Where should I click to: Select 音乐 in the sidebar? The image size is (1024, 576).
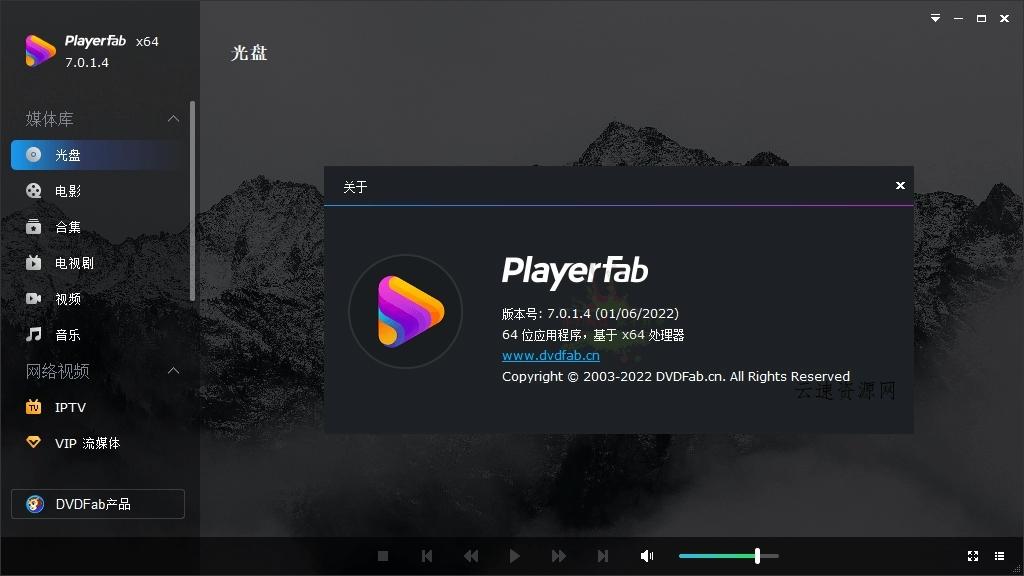67,335
